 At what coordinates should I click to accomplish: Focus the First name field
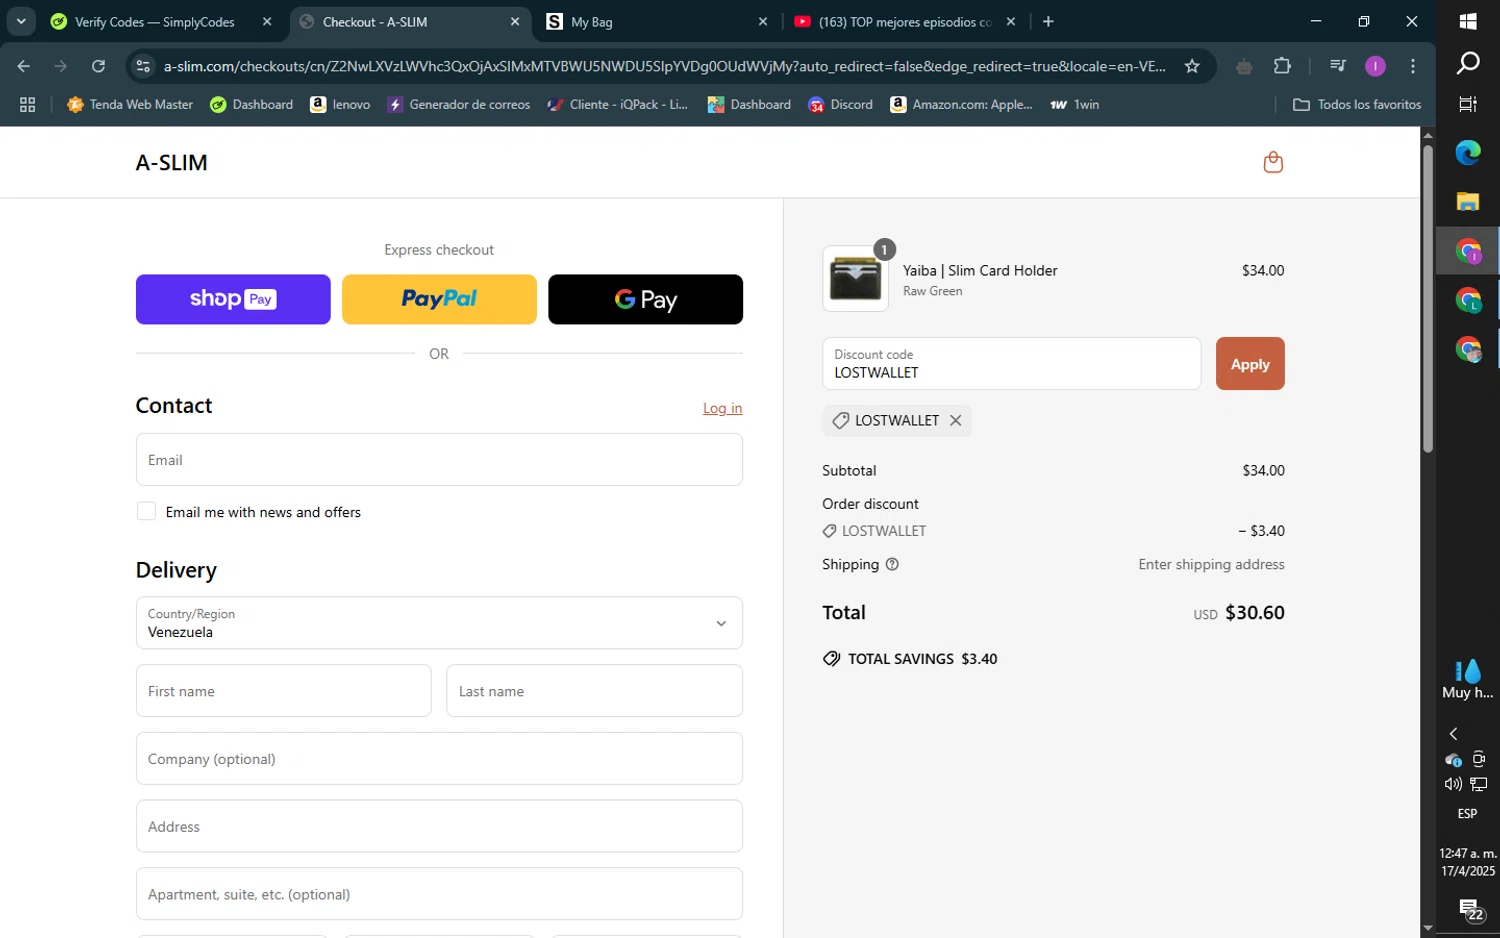[x=283, y=691]
